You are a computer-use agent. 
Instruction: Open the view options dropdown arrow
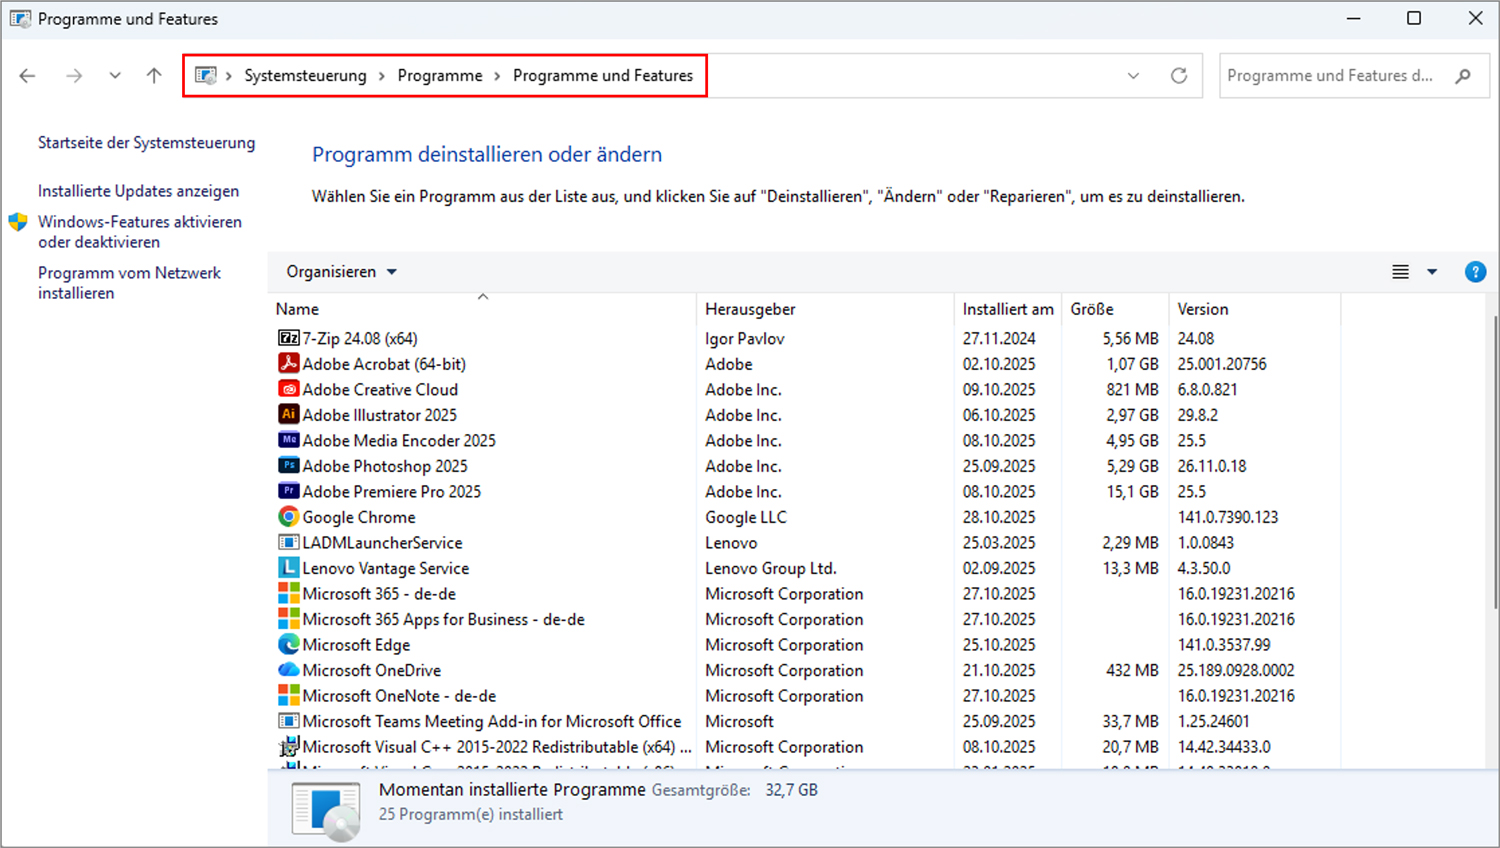coord(1430,271)
